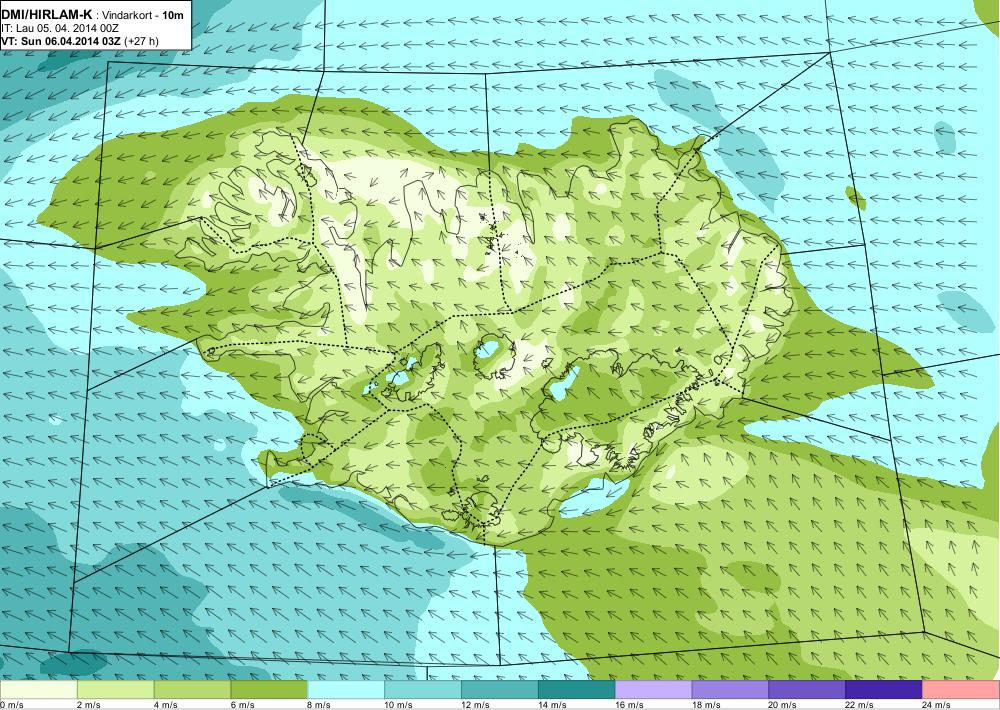Click the "DMI/HIRLAM-K" model title text
The height and width of the screenshot is (710, 1000).
click(x=47, y=15)
